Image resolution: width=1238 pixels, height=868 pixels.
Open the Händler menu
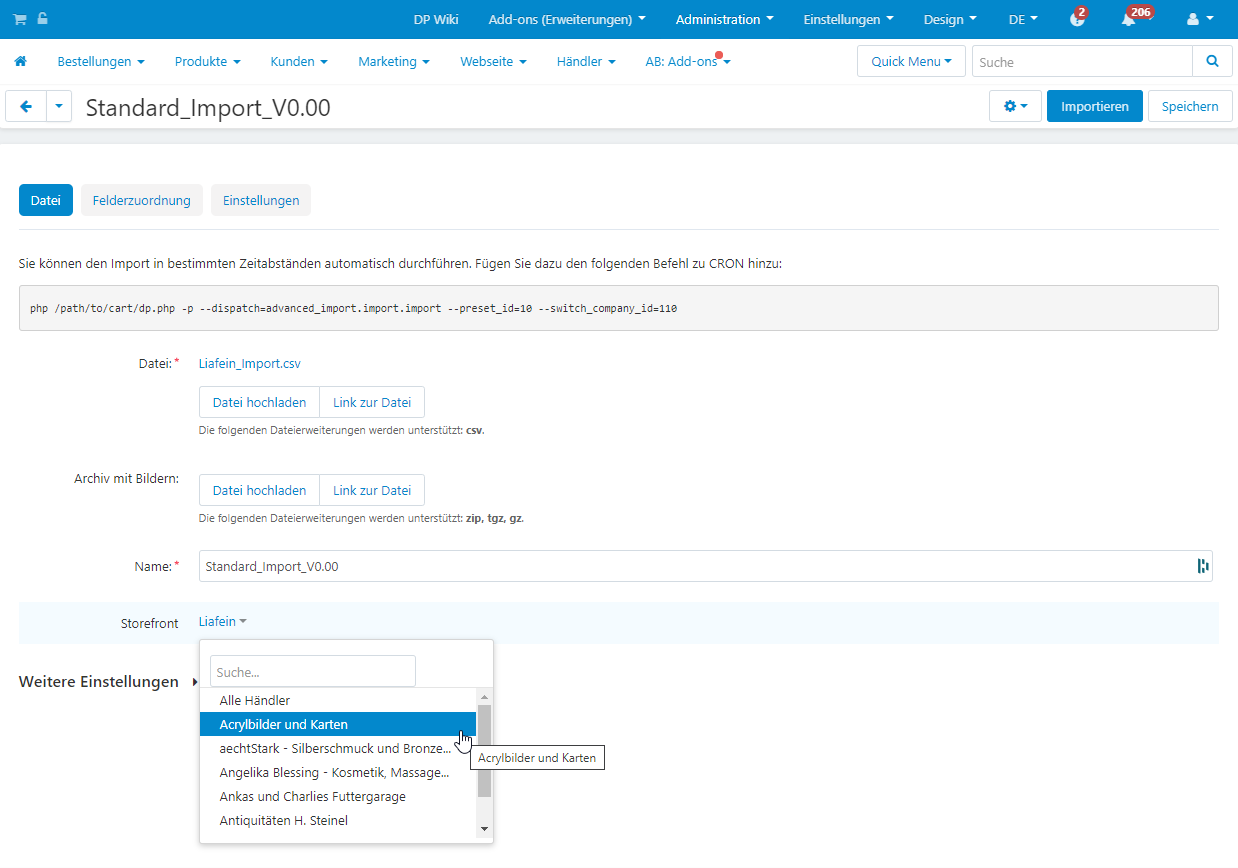point(586,62)
